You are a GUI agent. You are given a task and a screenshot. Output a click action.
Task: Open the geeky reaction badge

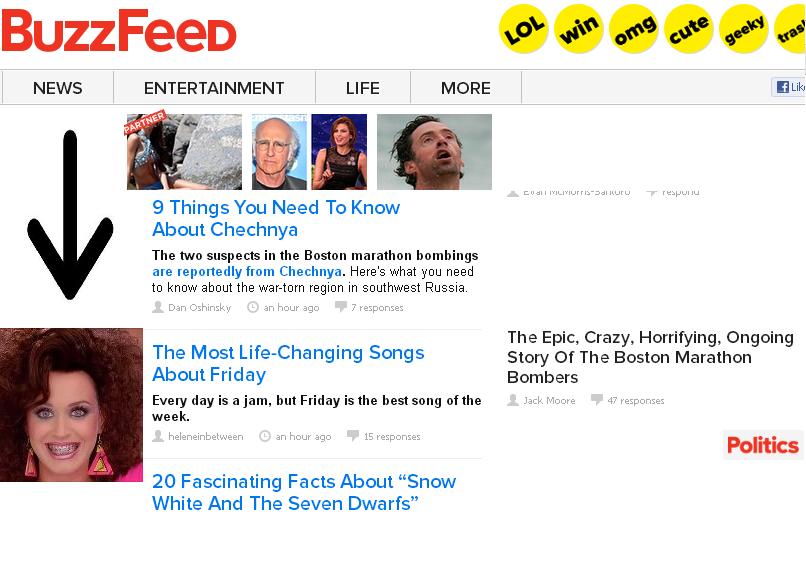[x=744, y=29]
